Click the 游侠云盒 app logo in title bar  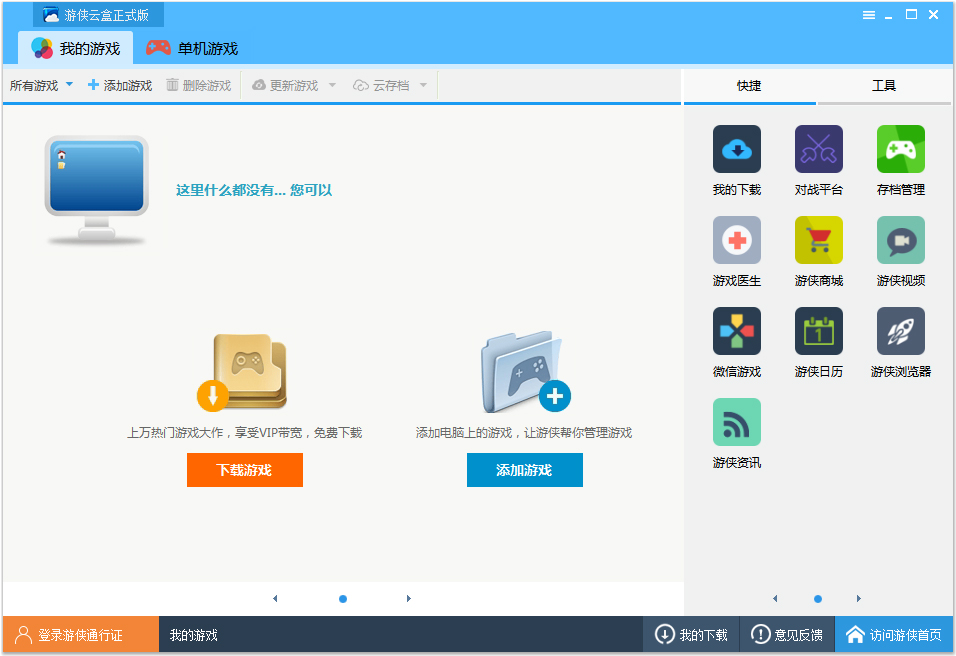pyautogui.click(x=51, y=15)
